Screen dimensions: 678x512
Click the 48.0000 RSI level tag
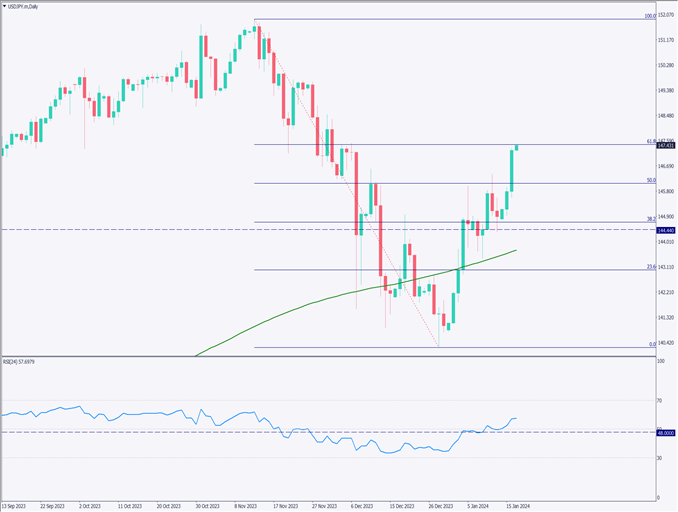click(x=665, y=432)
